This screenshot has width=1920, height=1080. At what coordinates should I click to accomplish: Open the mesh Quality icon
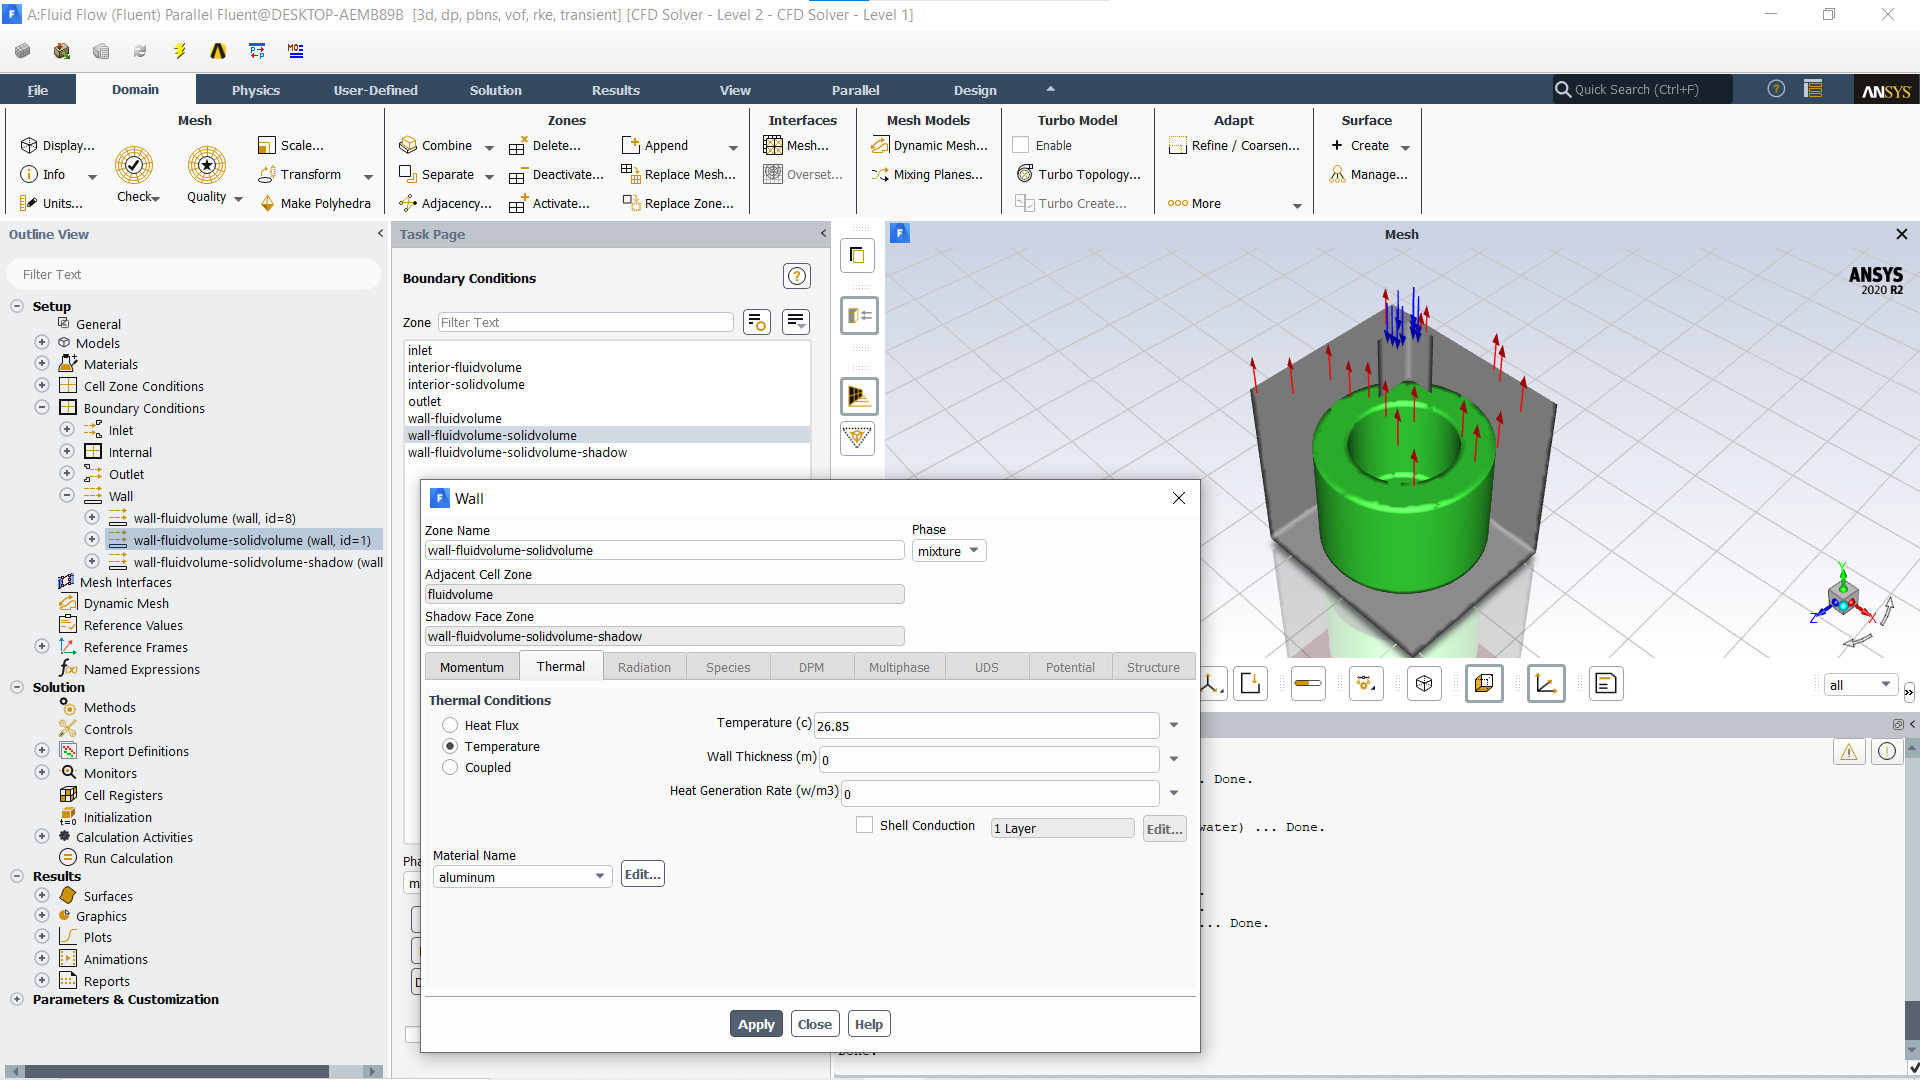[206, 165]
